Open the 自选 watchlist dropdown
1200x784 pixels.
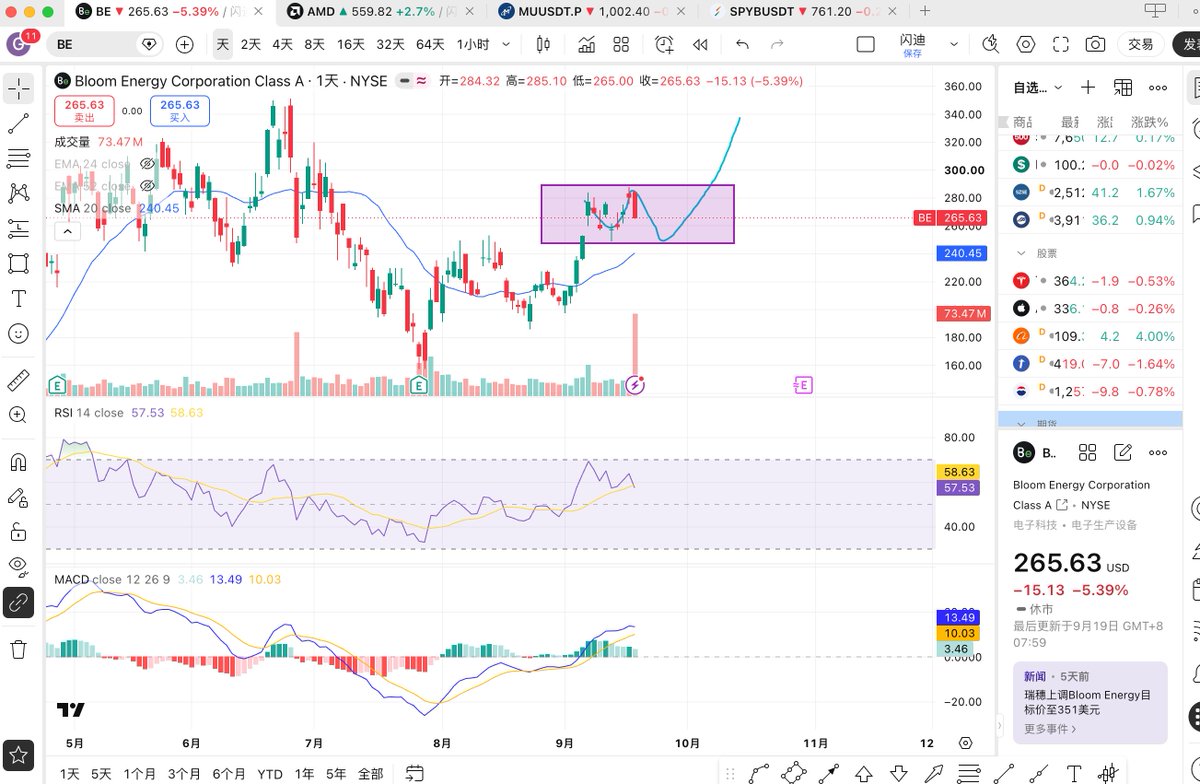[1038, 88]
